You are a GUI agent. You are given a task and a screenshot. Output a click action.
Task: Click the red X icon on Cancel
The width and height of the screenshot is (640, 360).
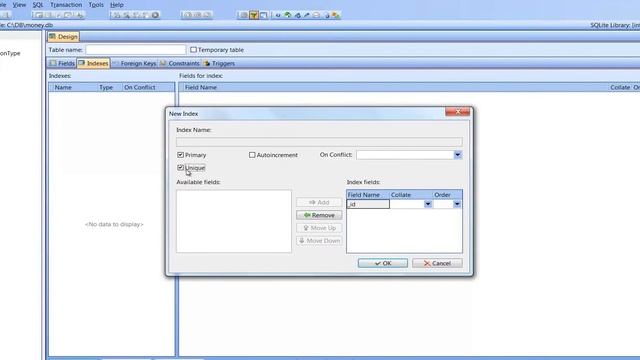[x=427, y=263]
